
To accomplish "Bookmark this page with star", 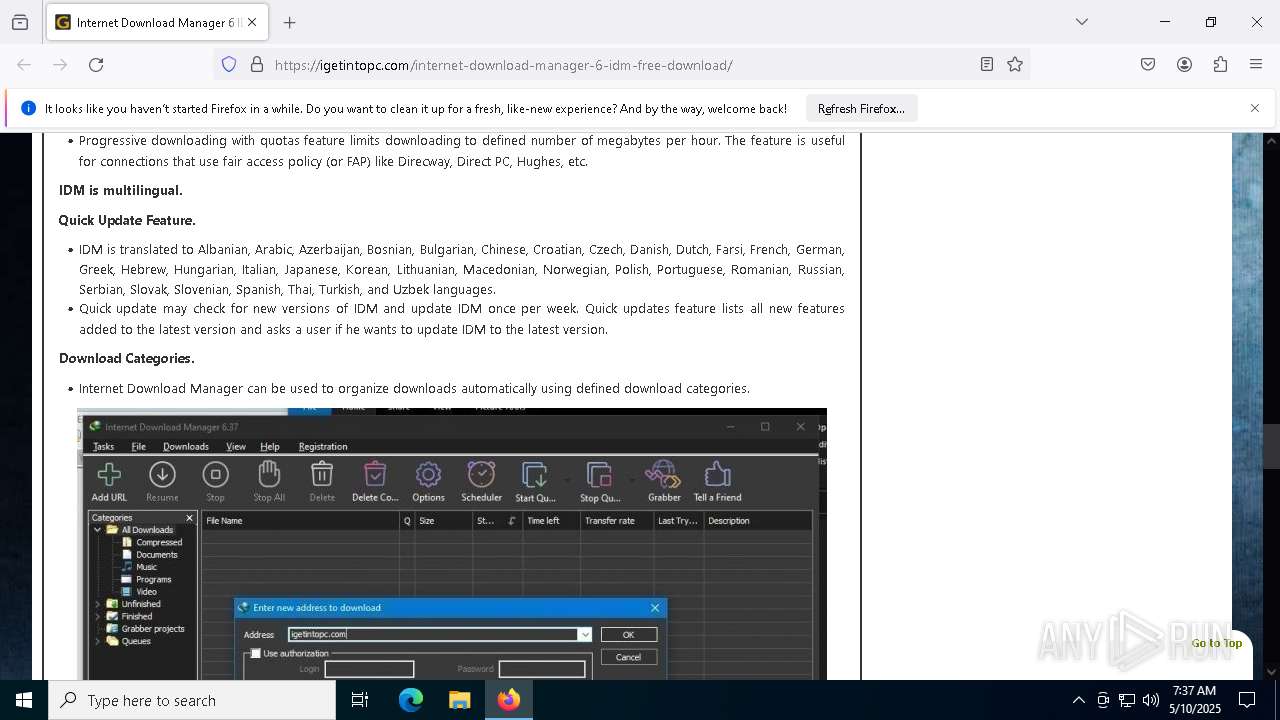I will pyautogui.click(x=1015, y=65).
